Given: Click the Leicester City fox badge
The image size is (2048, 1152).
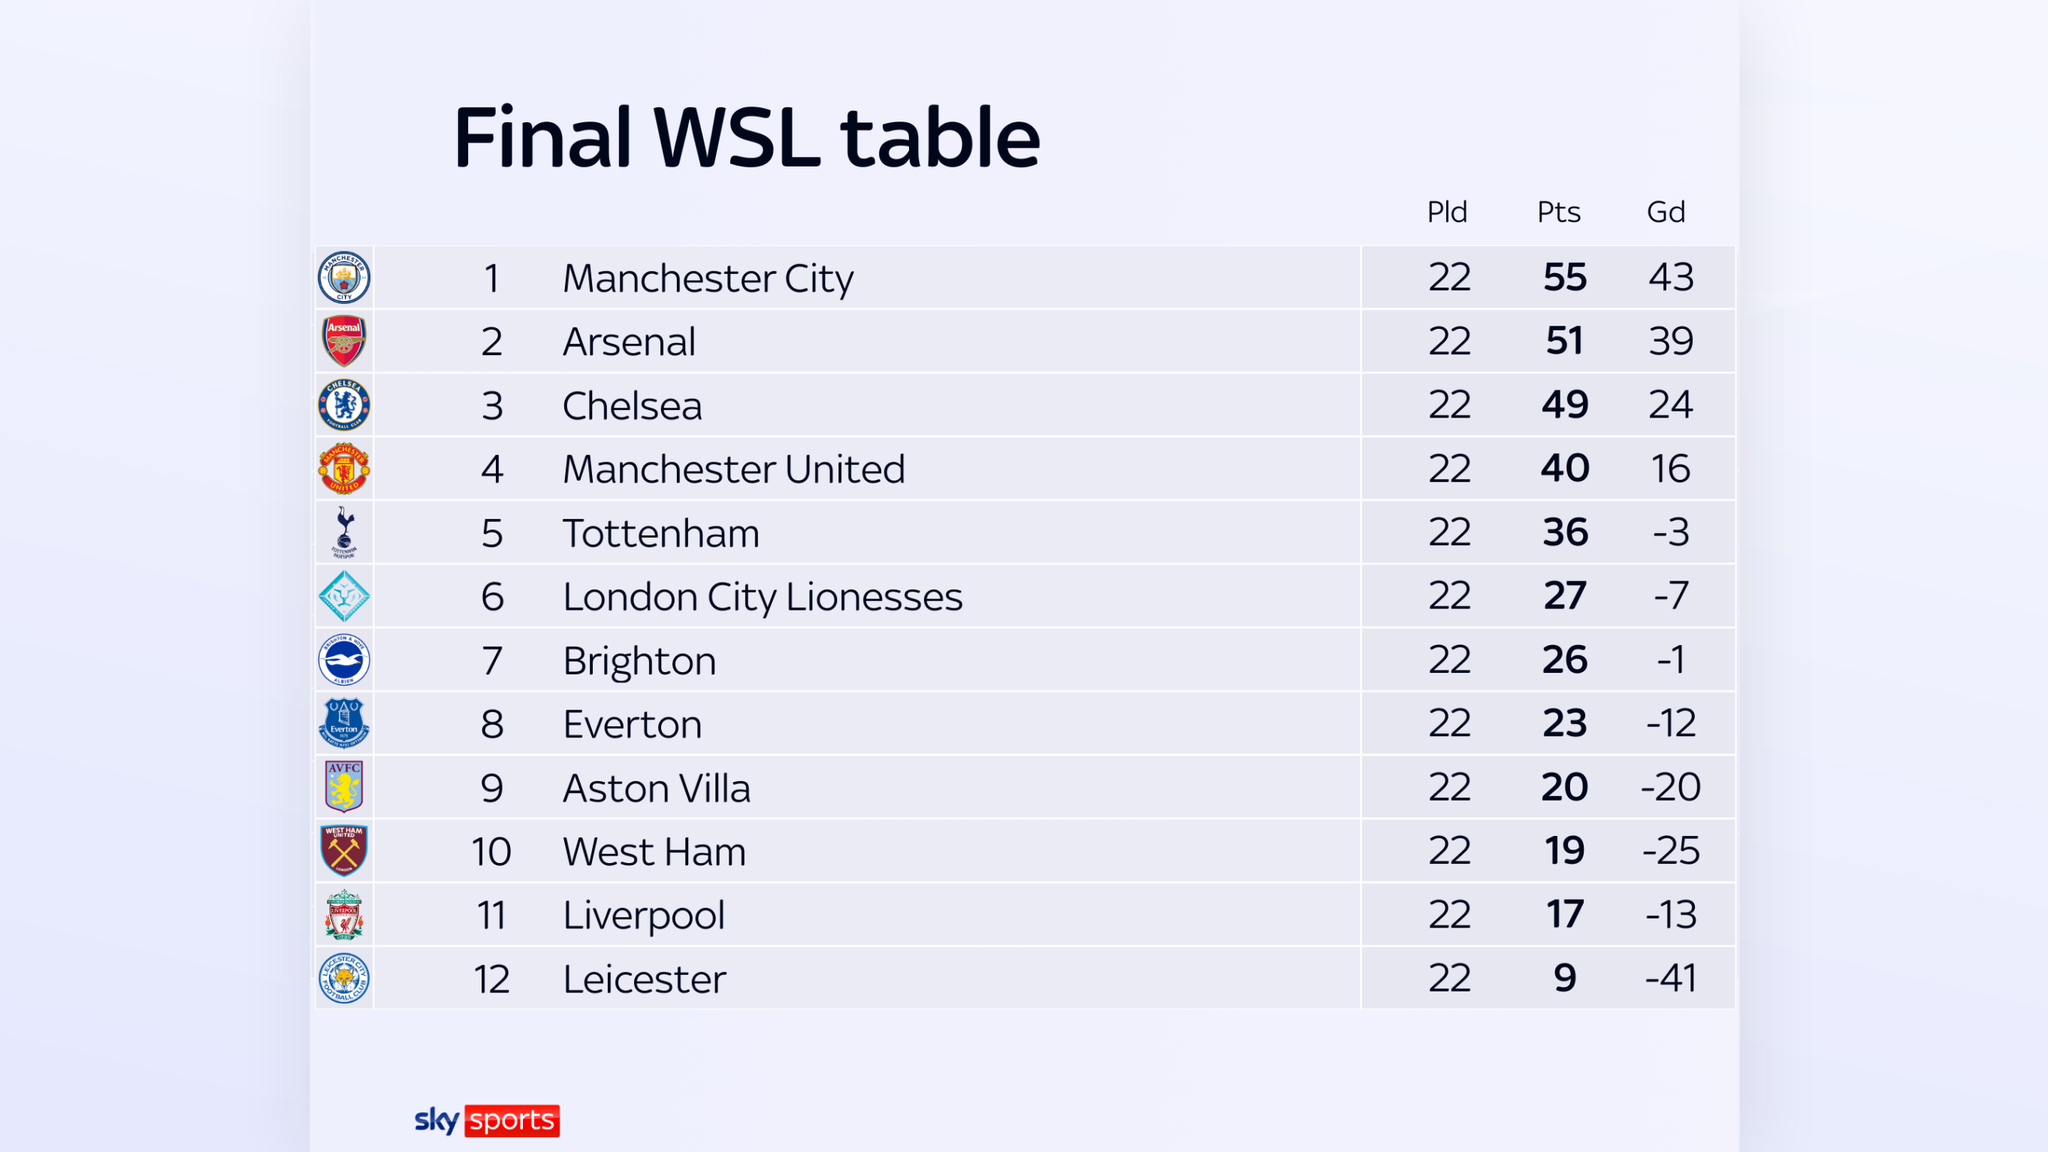Looking at the screenshot, I should [x=344, y=978].
